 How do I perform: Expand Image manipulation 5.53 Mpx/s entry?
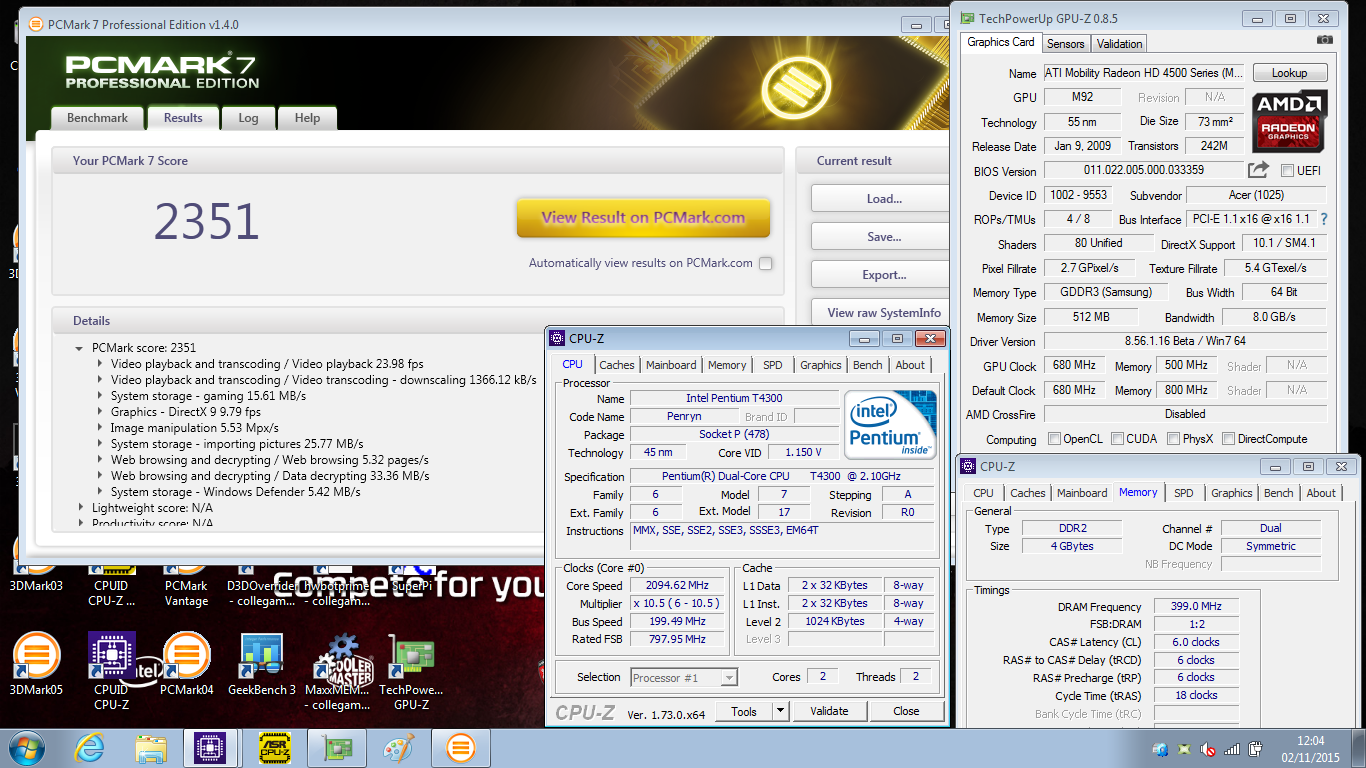pyautogui.click(x=100, y=428)
